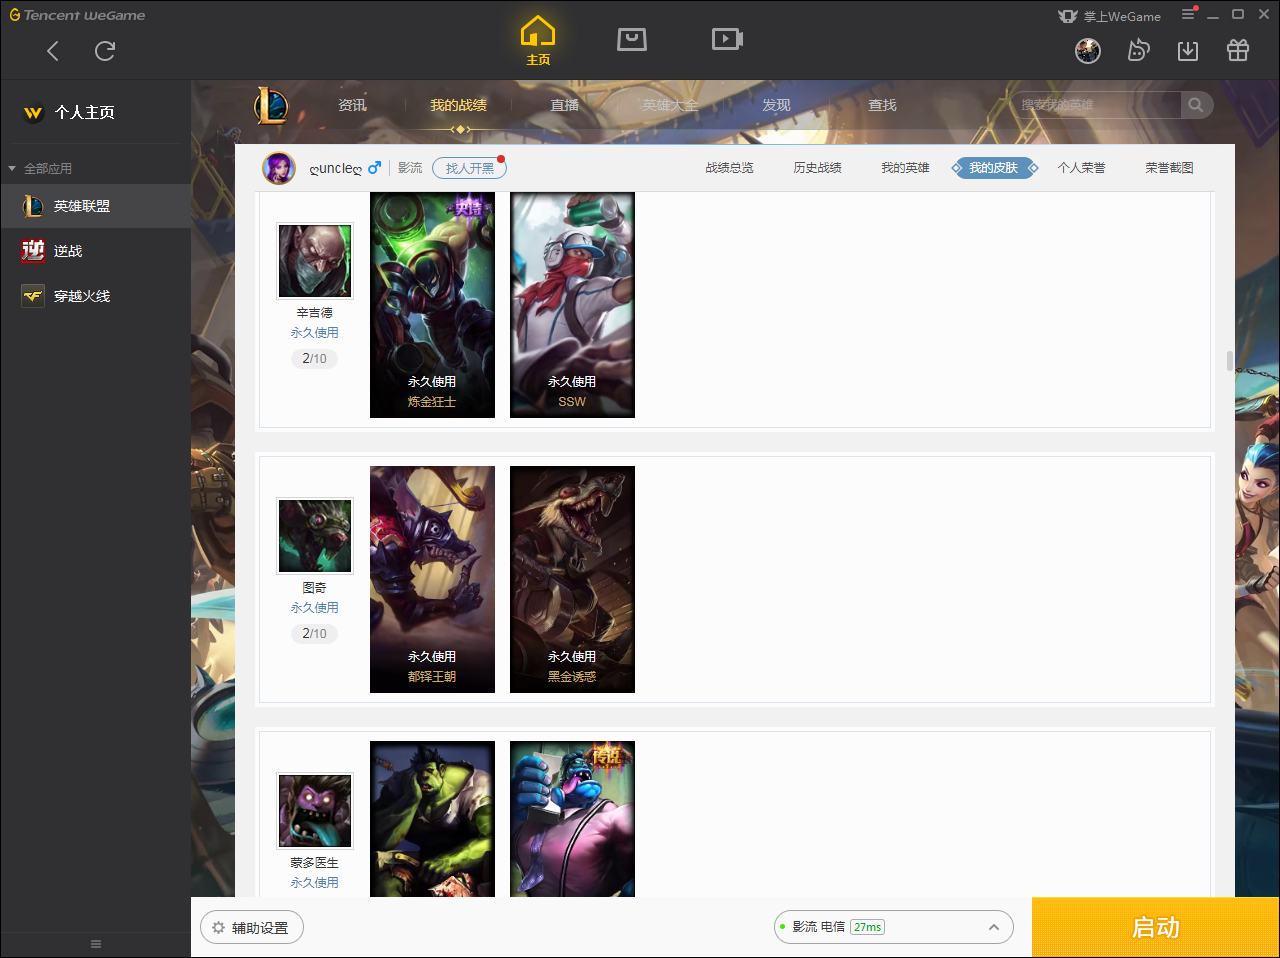Click the League of Legends logo icon
This screenshot has width=1280, height=958.
click(271, 105)
